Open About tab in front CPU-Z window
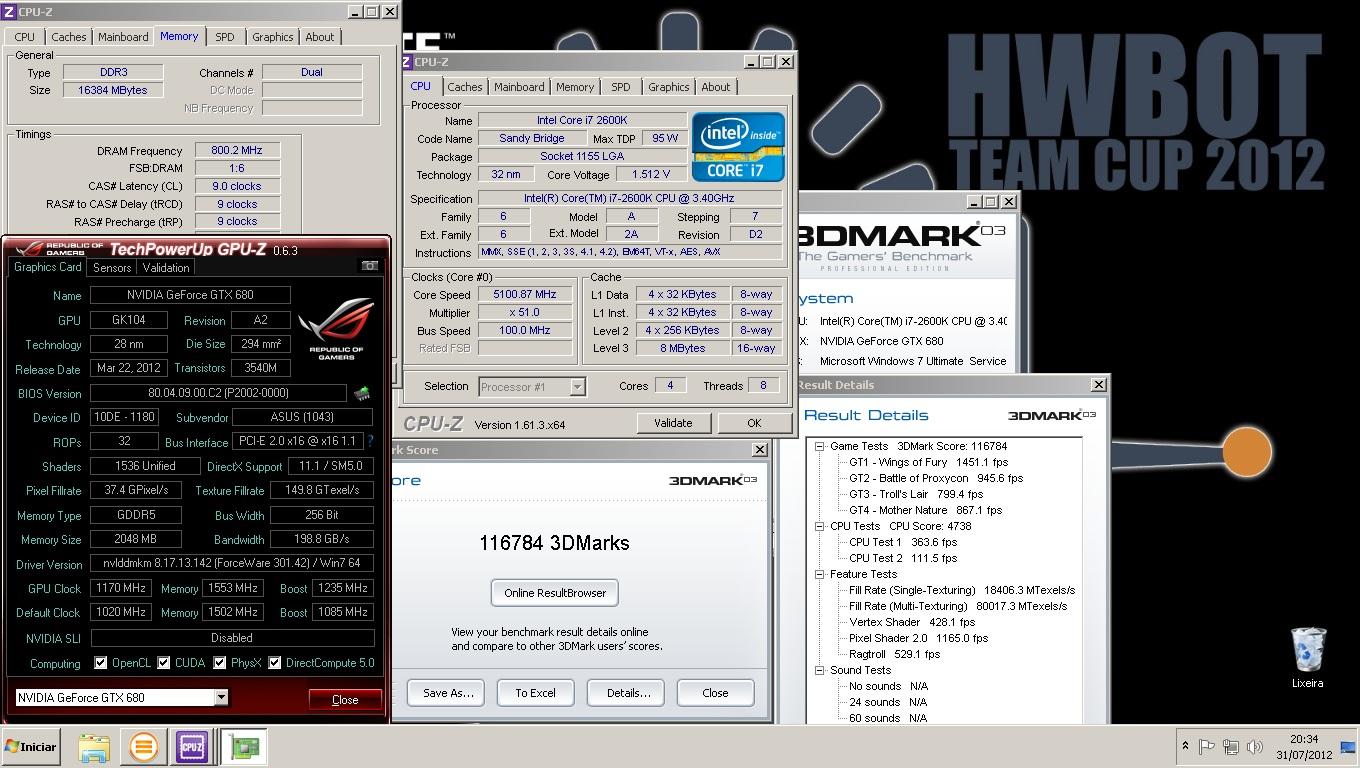 click(x=716, y=87)
